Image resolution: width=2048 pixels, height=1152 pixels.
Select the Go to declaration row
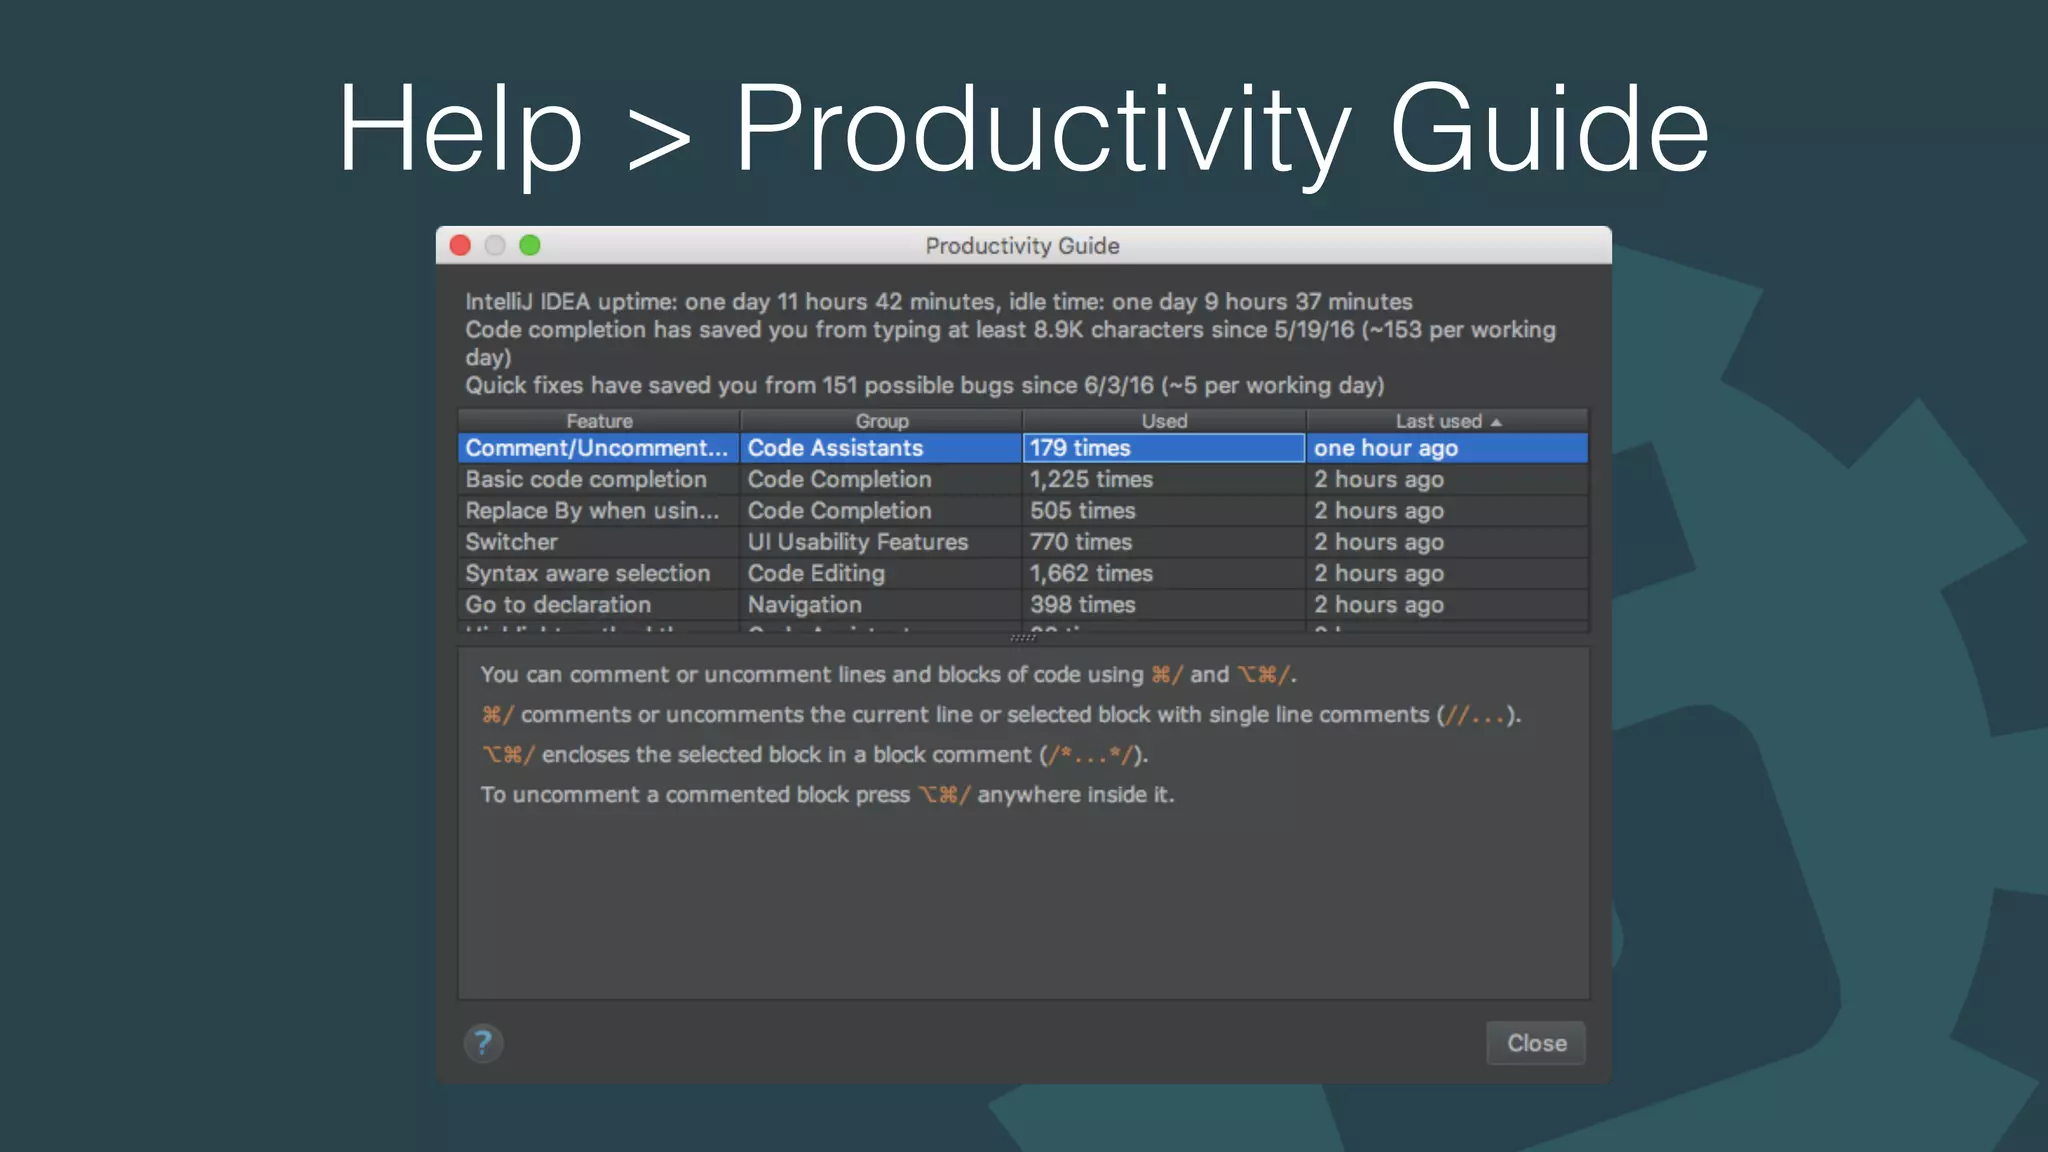click(1023, 604)
